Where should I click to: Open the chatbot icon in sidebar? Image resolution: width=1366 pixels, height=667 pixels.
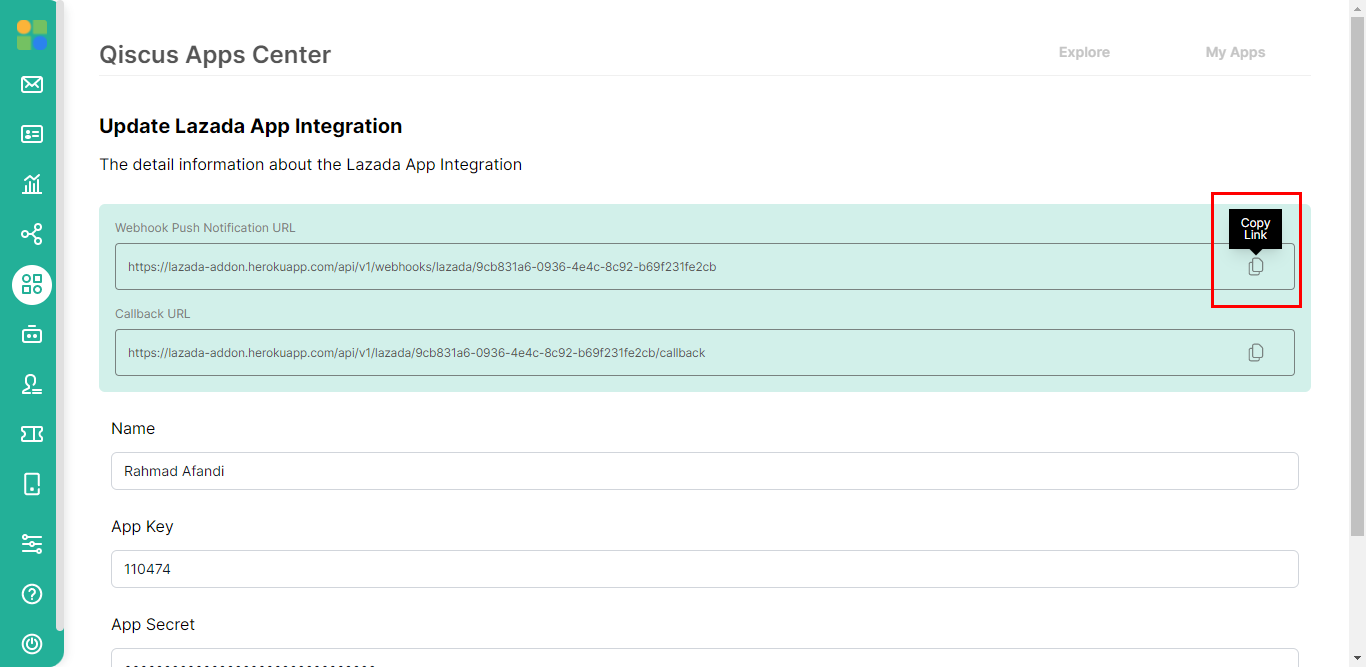click(x=32, y=334)
